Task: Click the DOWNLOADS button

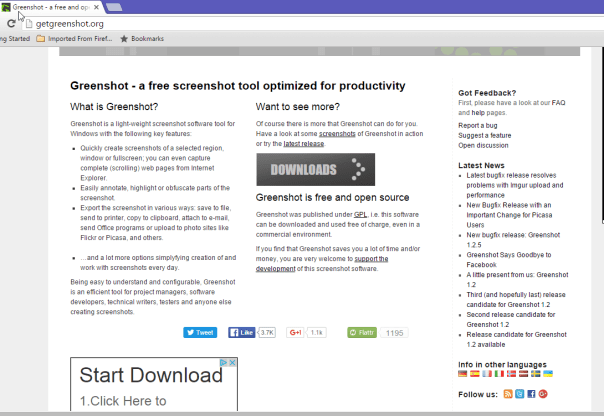Action: [x=315, y=169]
